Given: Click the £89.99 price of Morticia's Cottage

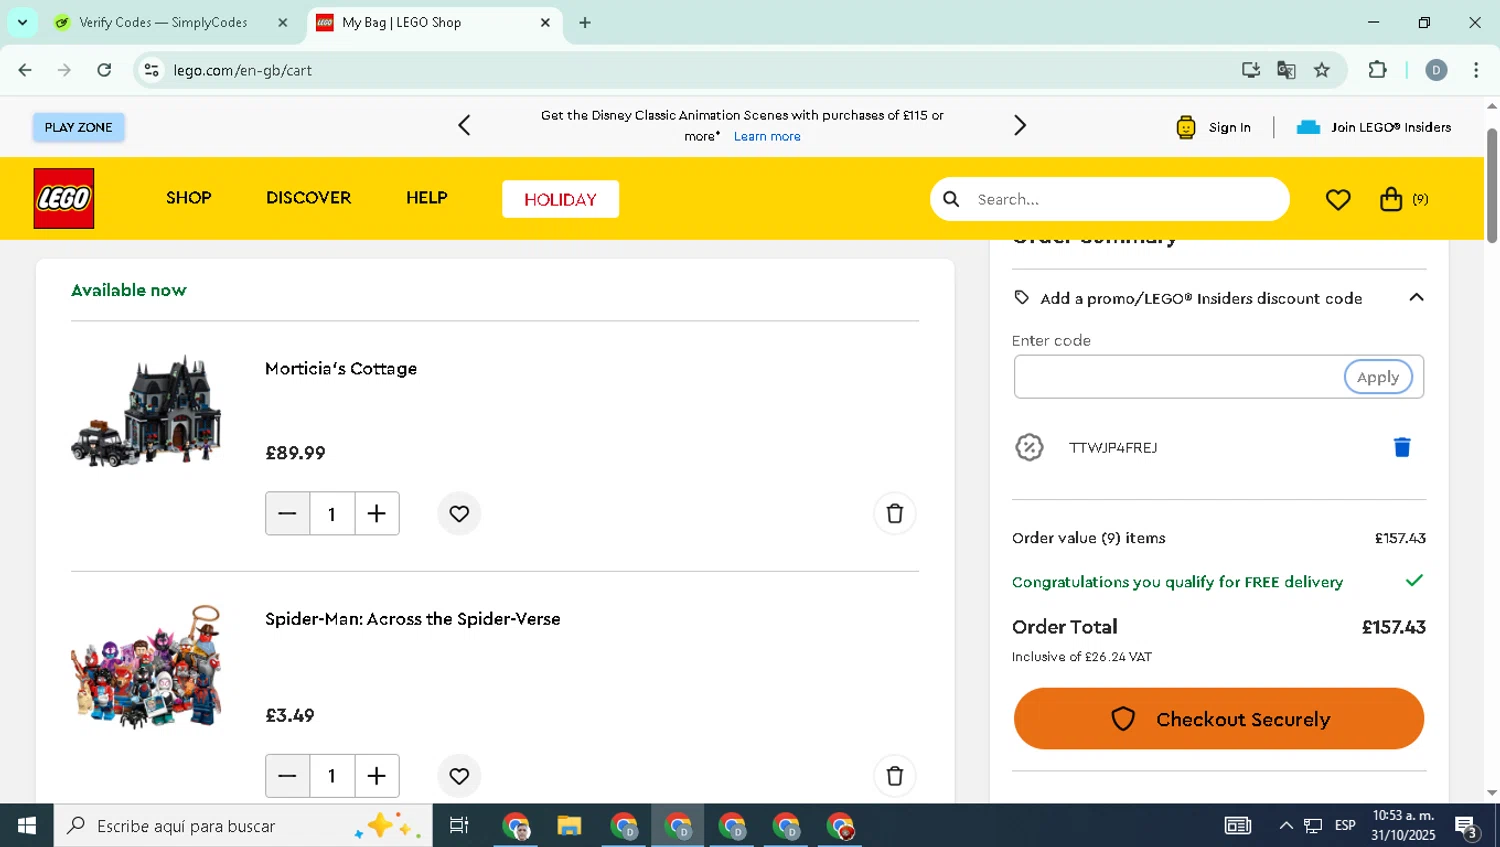Looking at the screenshot, I should pos(295,453).
